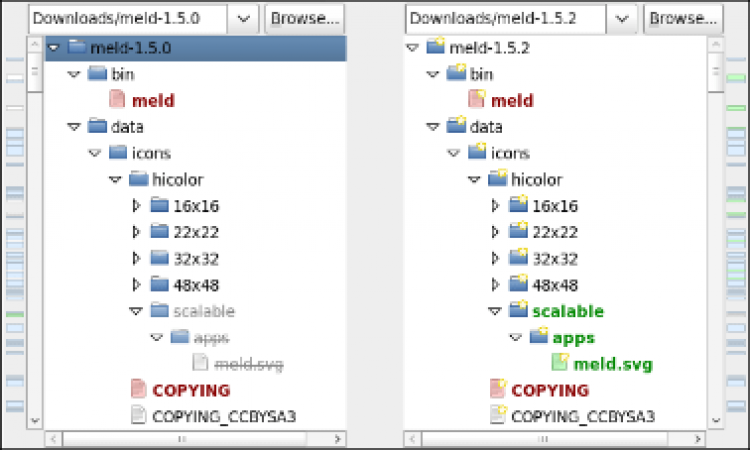Select the hicolor label in right pane
The height and width of the screenshot is (450, 750).
(x=537, y=180)
